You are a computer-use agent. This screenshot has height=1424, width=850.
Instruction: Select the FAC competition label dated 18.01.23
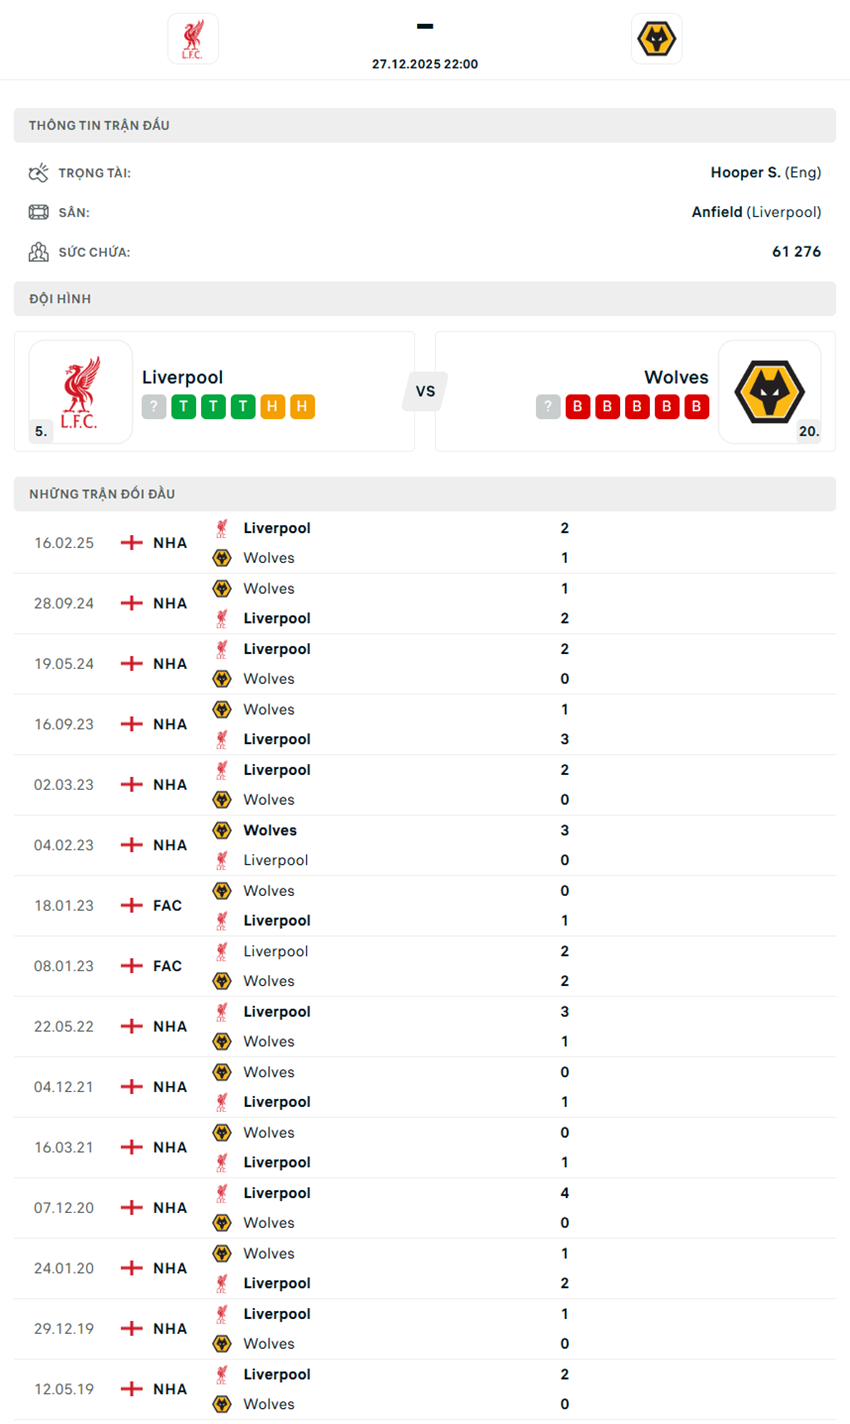pos(166,905)
